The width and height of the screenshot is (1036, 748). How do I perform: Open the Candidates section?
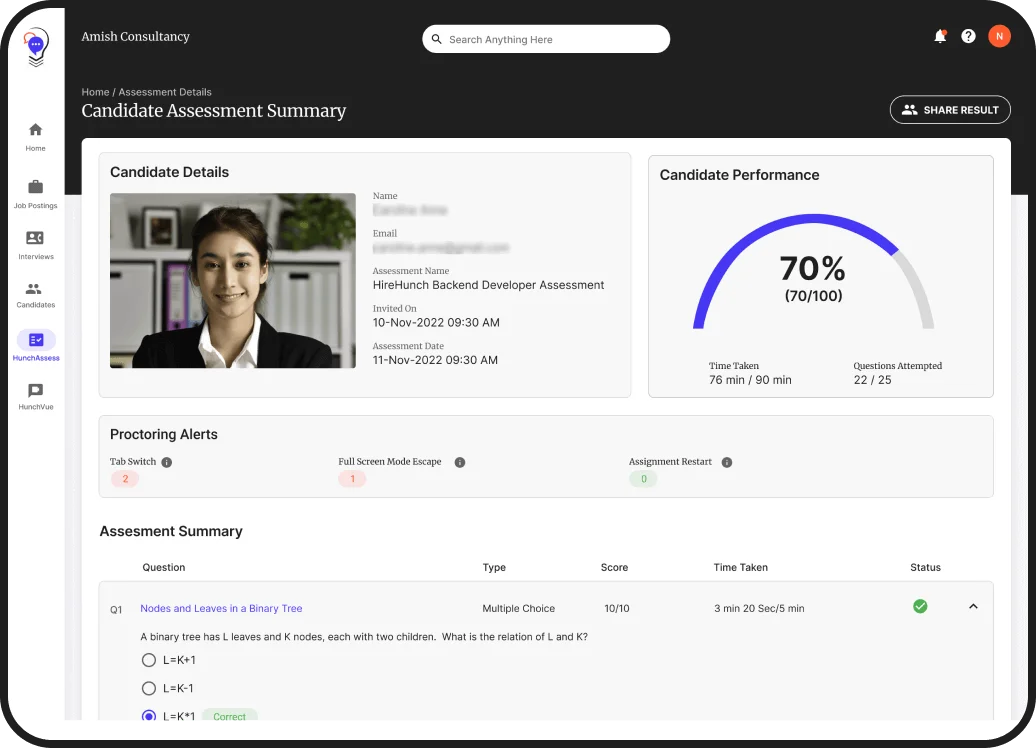pos(35,291)
